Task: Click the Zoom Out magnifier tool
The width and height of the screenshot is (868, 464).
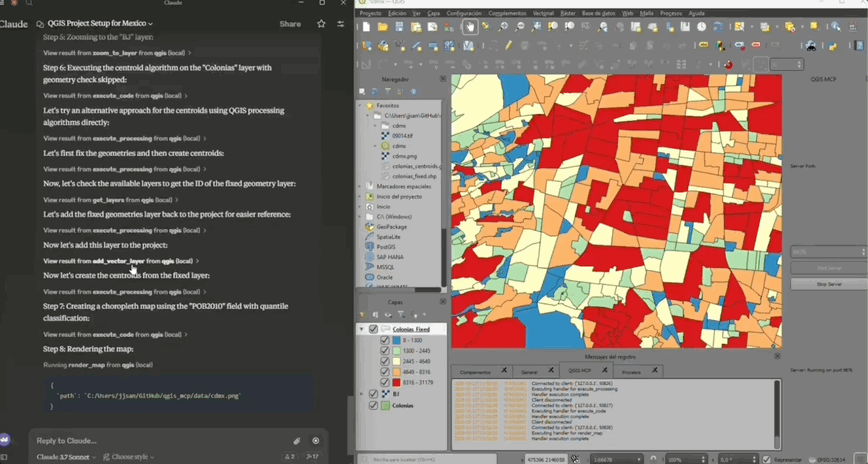Action: tap(520, 27)
